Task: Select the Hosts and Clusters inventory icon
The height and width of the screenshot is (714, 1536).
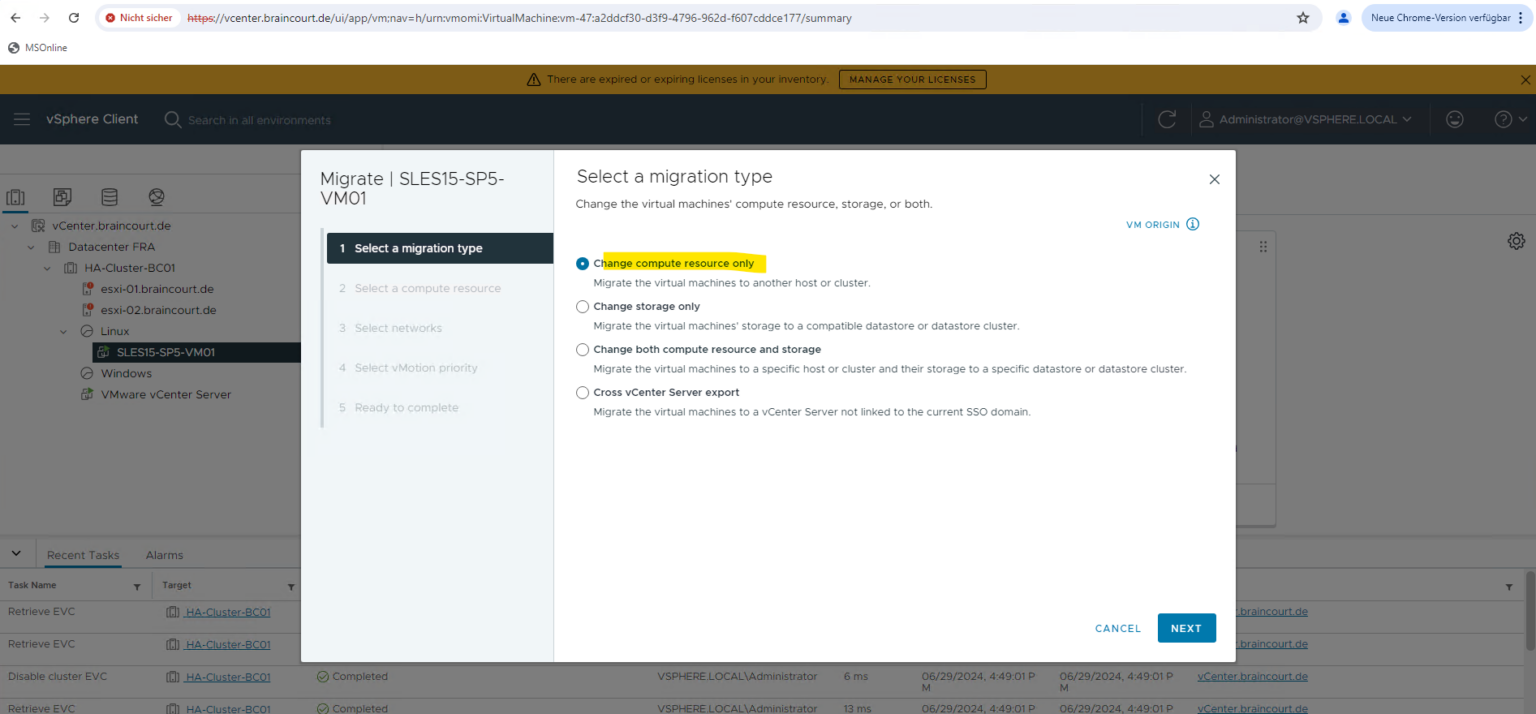Action: 15,197
